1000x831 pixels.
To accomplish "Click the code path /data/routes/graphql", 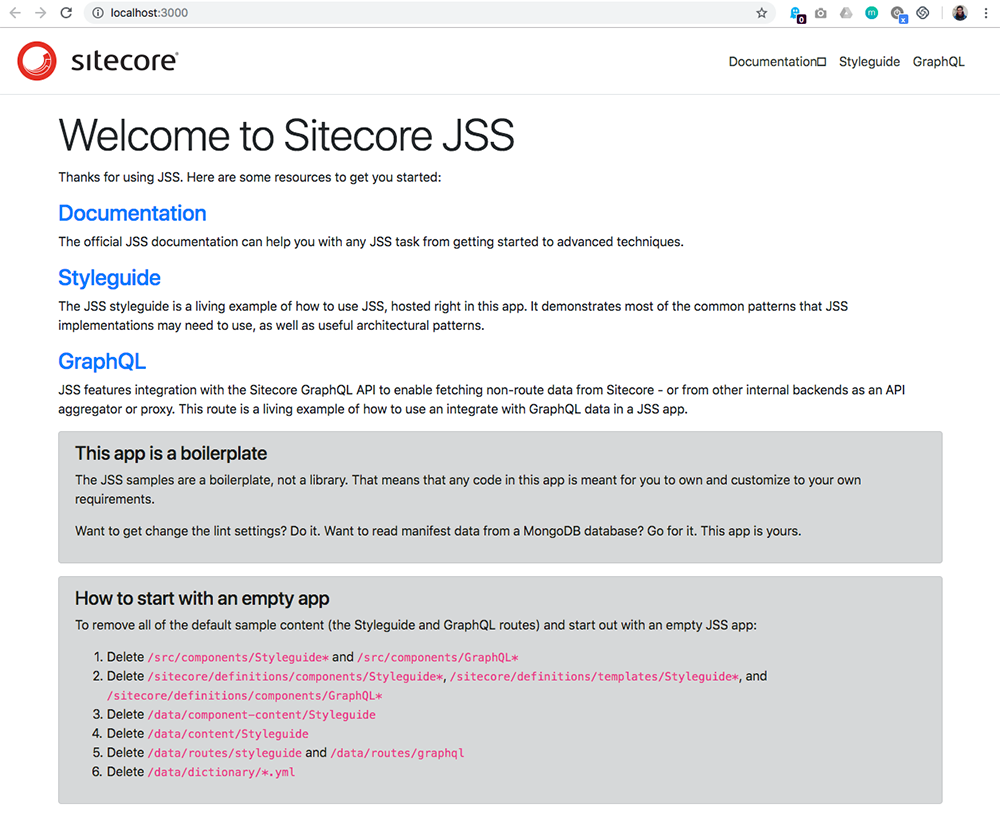I will [x=397, y=753].
